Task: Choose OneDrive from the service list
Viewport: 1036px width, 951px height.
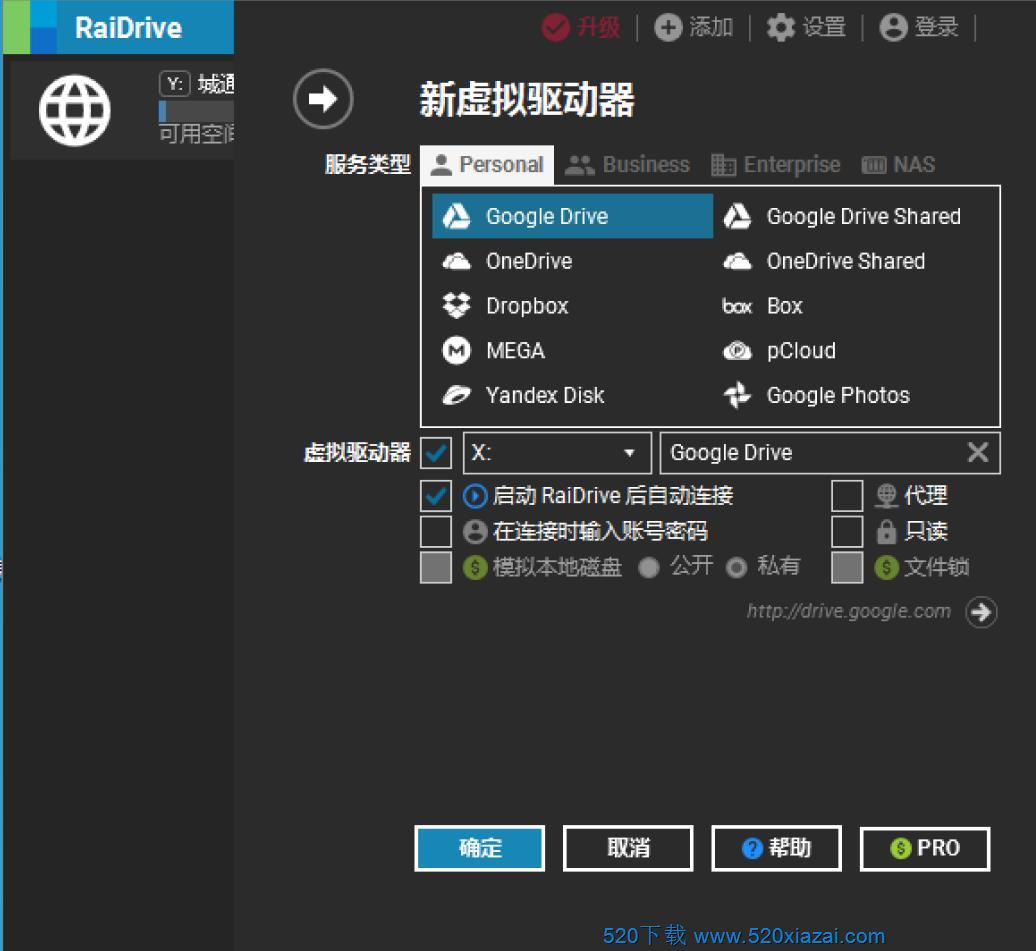Action: [x=572, y=261]
